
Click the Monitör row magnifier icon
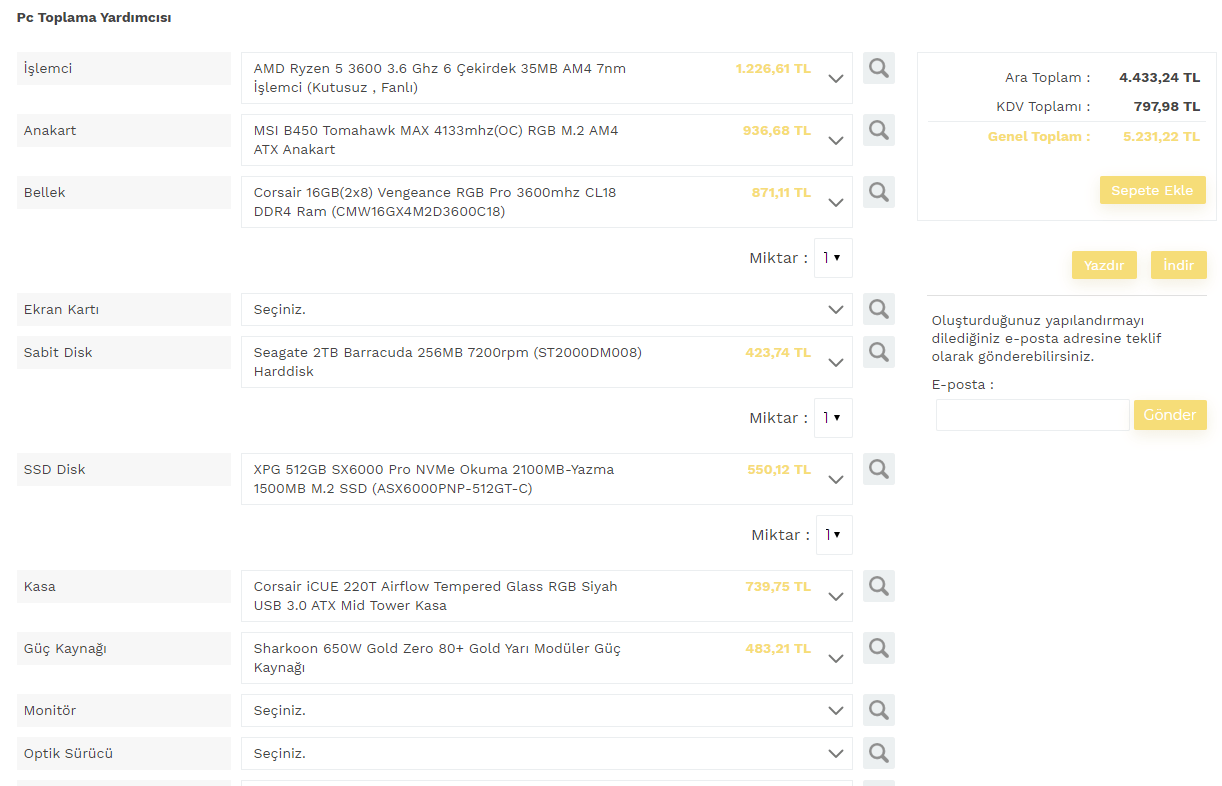(878, 710)
